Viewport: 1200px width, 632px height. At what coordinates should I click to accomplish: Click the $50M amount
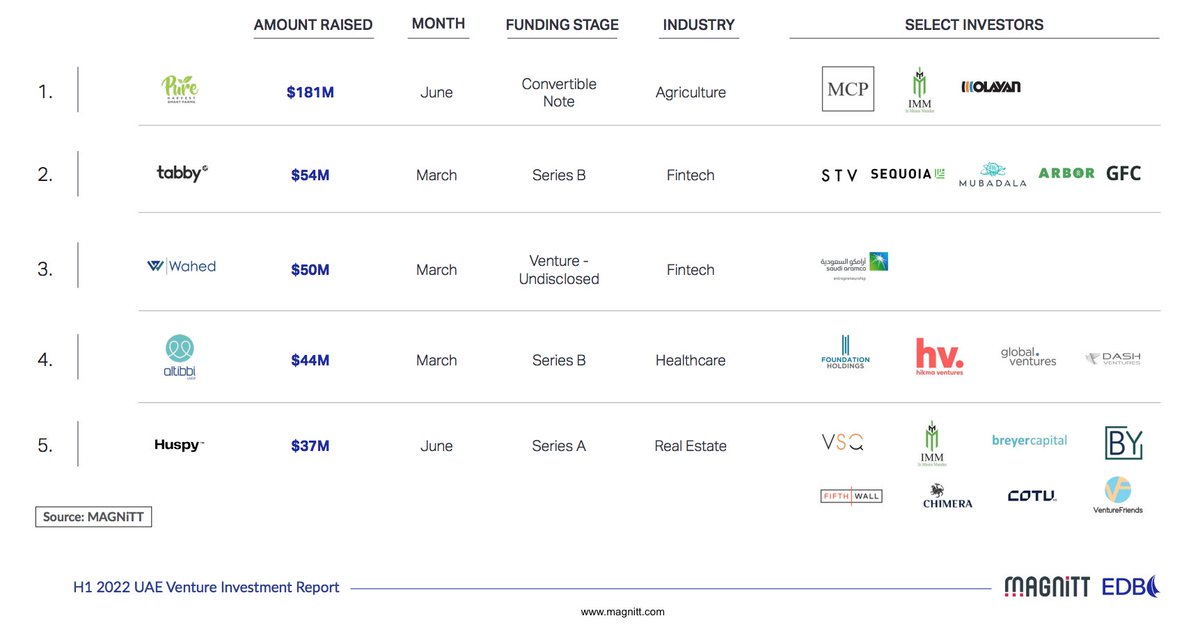tap(310, 270)
